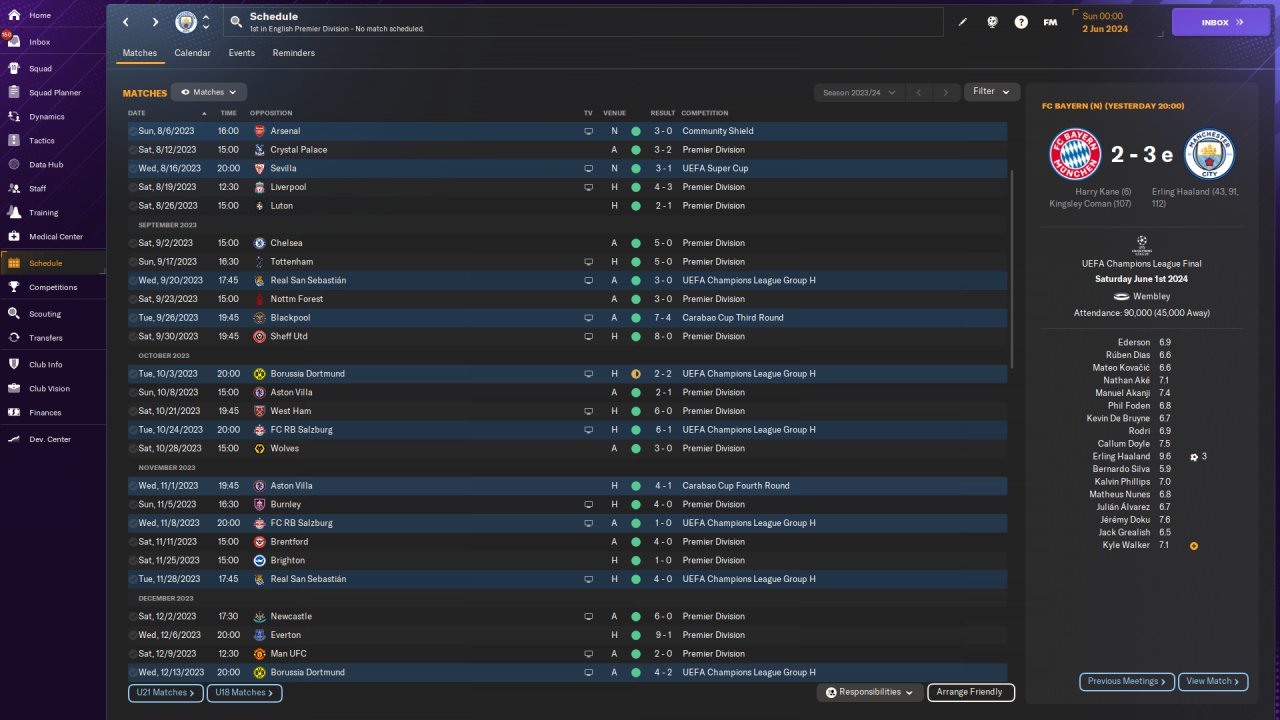1280x720 pixels.
Task: Open Club Vision in the sidebar
Action: [x=52, y=389]
